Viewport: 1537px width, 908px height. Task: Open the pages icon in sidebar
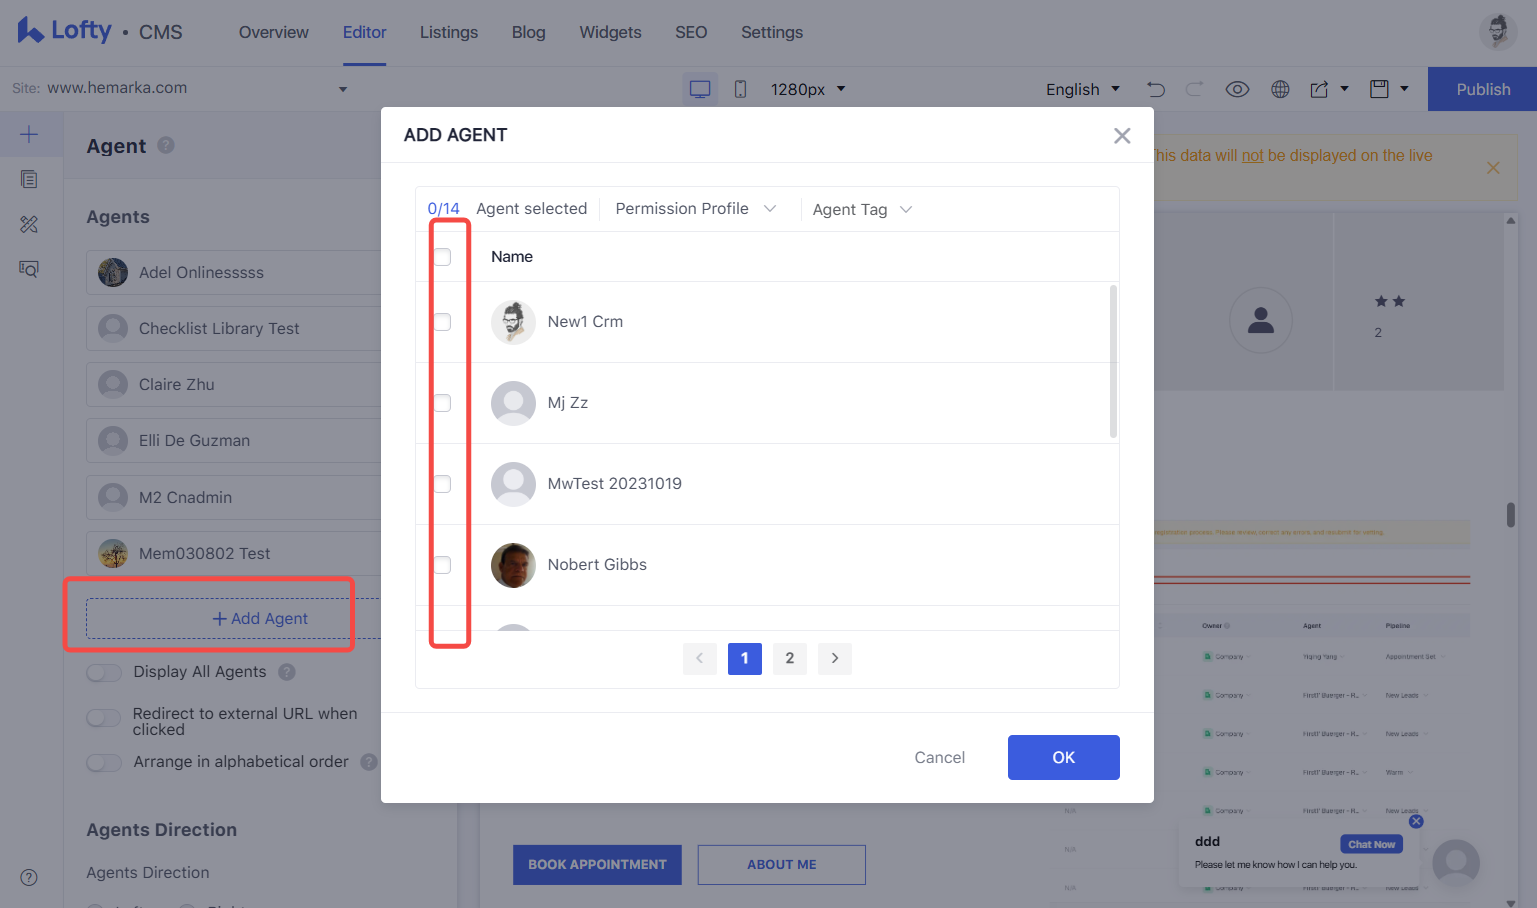coord(29,179)
